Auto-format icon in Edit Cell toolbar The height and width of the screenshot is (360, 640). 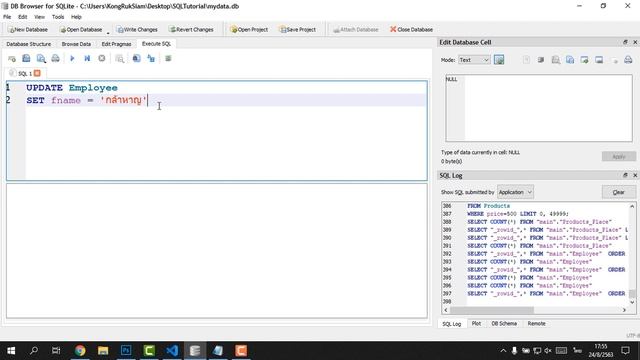[x=526, y=60]
